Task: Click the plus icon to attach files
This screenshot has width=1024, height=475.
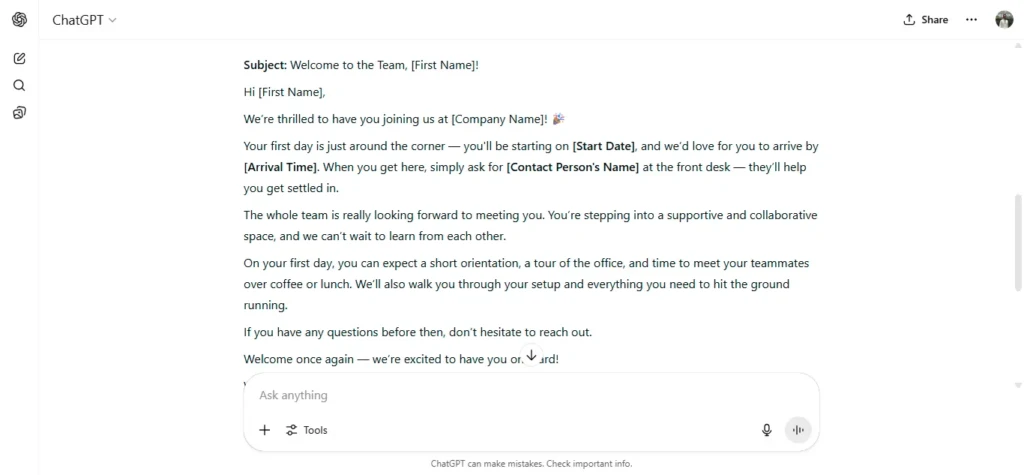Action: click(264, 430)
